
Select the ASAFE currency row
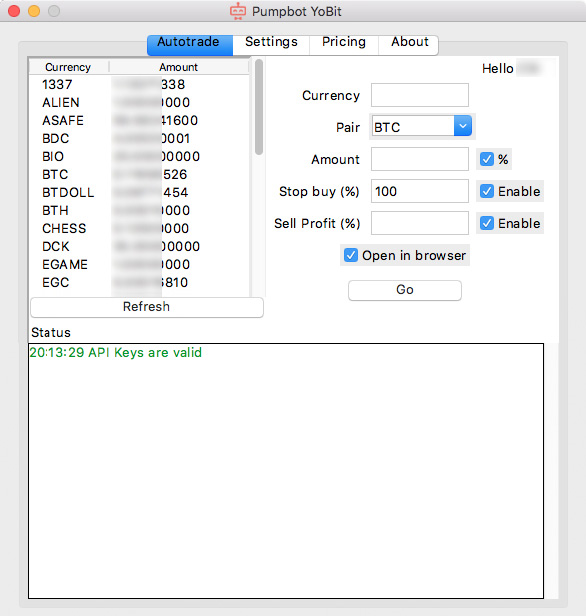click(x=139, y=121)
